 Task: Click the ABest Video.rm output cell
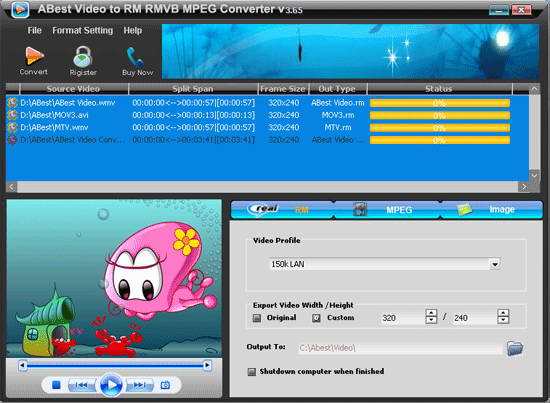[338, 103]
